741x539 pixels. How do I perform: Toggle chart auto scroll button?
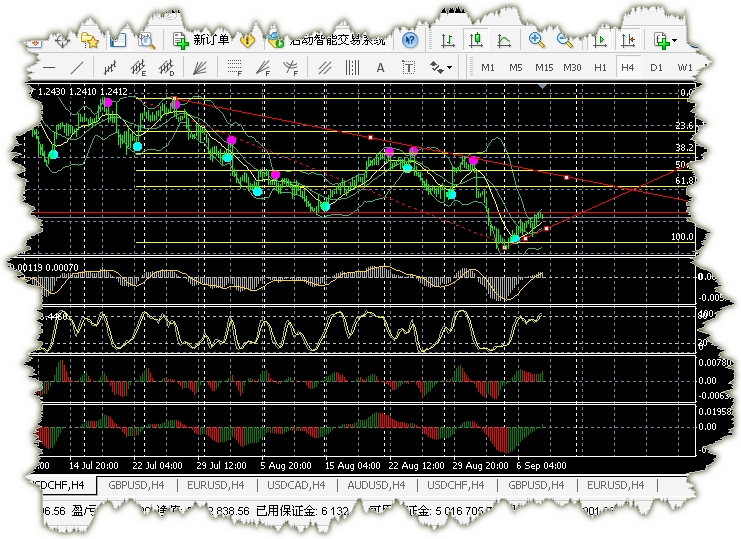click(600, 41)
